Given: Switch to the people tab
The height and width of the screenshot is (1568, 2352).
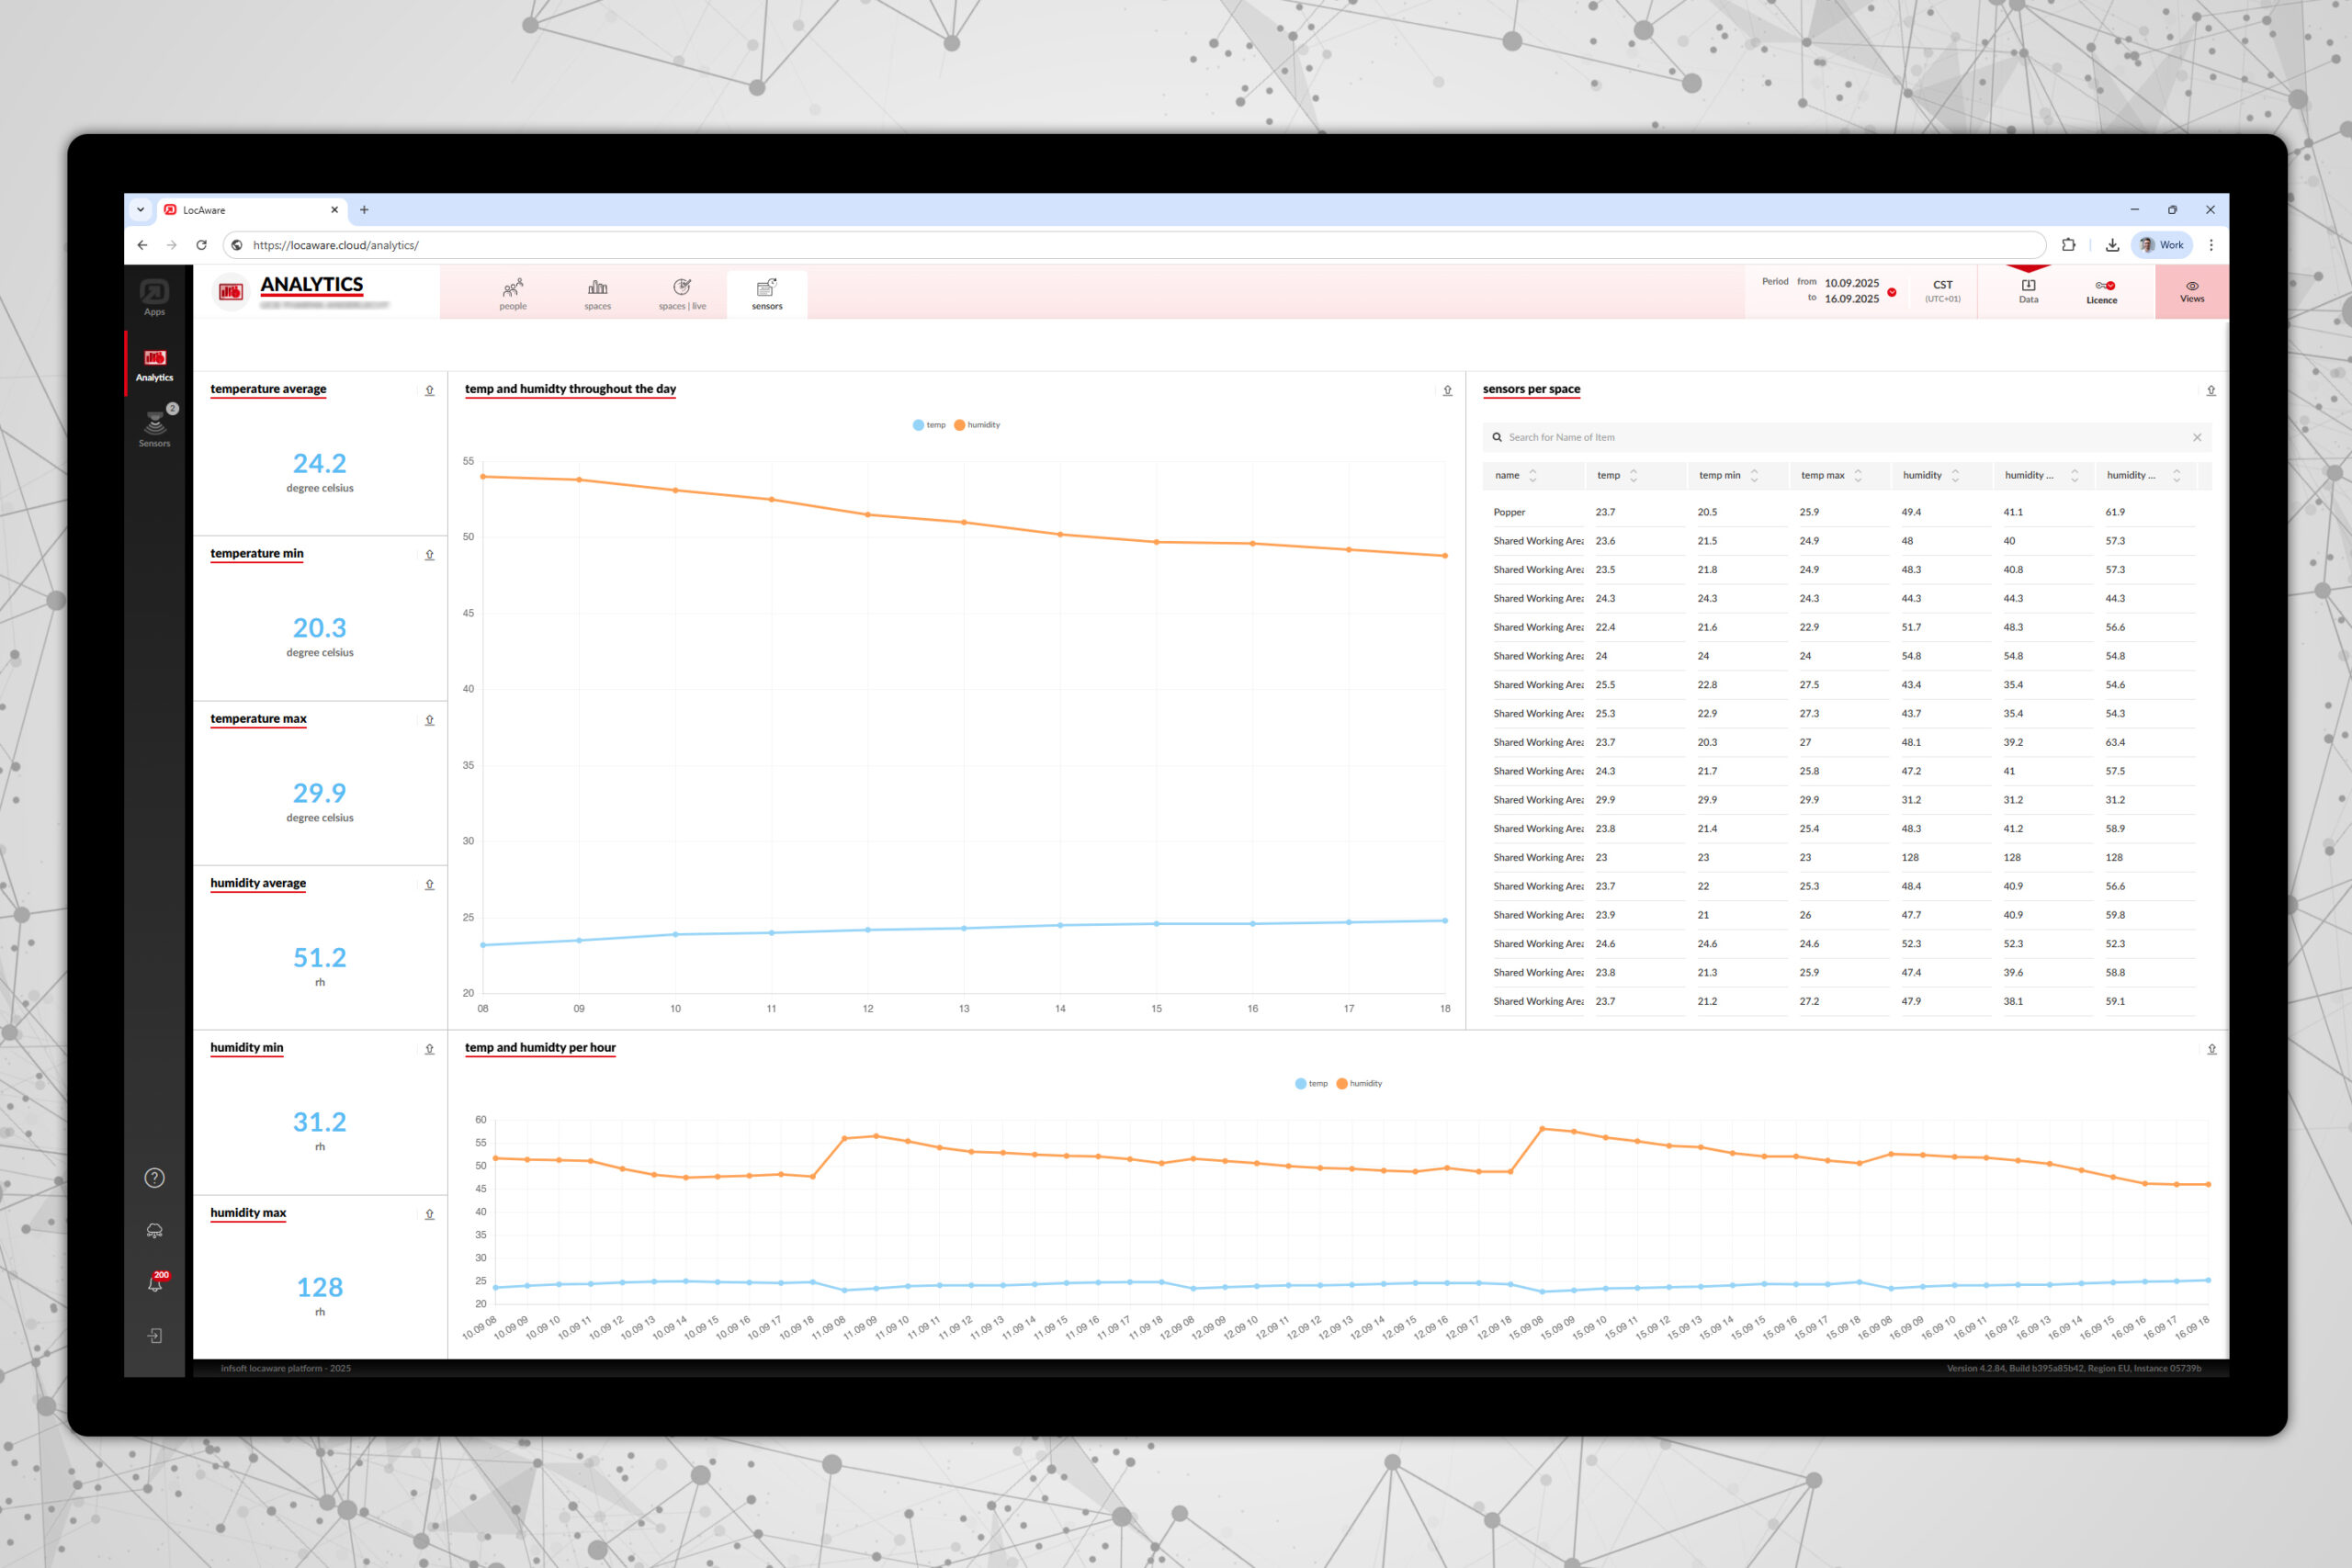Looking at the screenshot, I should [x=513, y=294].
